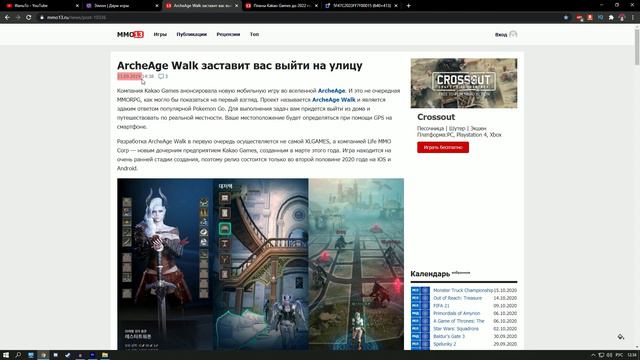Show hidden system tray icons
Viewport: 640px width, 360px height.
593,355
